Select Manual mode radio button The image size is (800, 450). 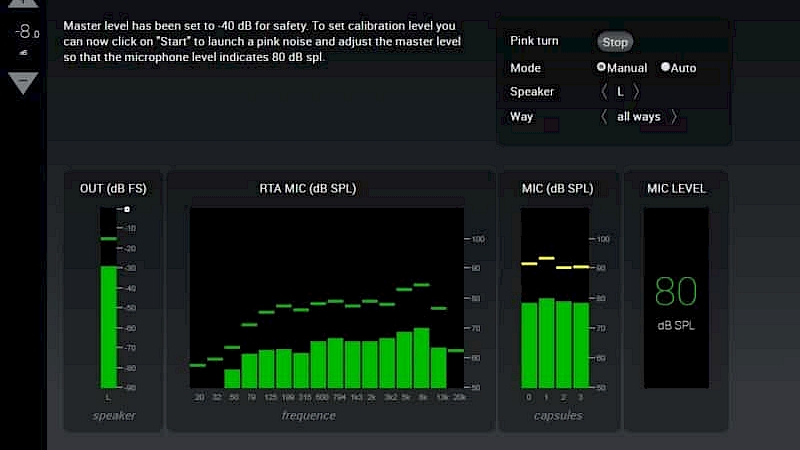pyautogui.click(x=601, y=67)
